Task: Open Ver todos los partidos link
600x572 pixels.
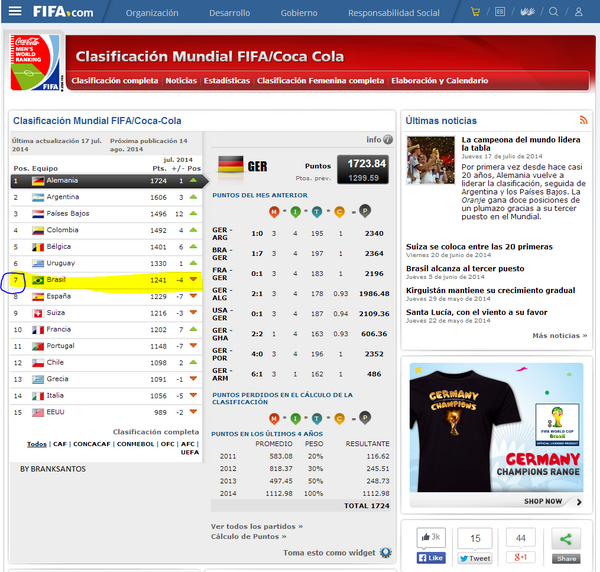Action: (x=257, y=526)
